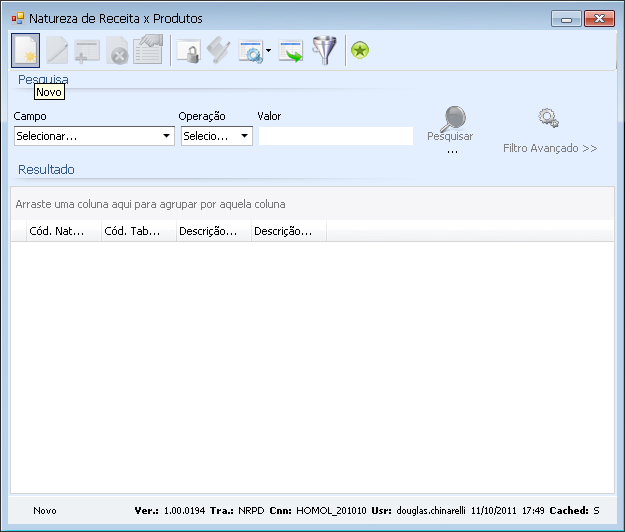625x532 pixels.
Task: Click douglas.chinarelli user text
Action: 430,510
